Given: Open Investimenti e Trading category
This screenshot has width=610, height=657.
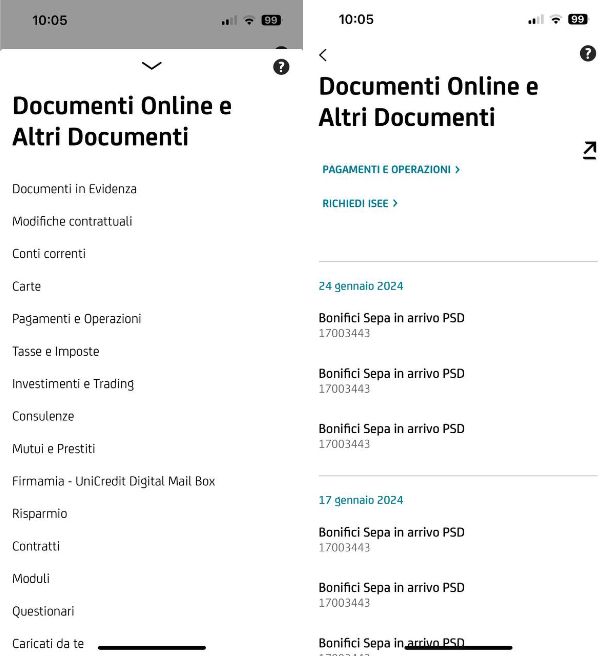Looking at the screenshot, I should pos(73,384).
